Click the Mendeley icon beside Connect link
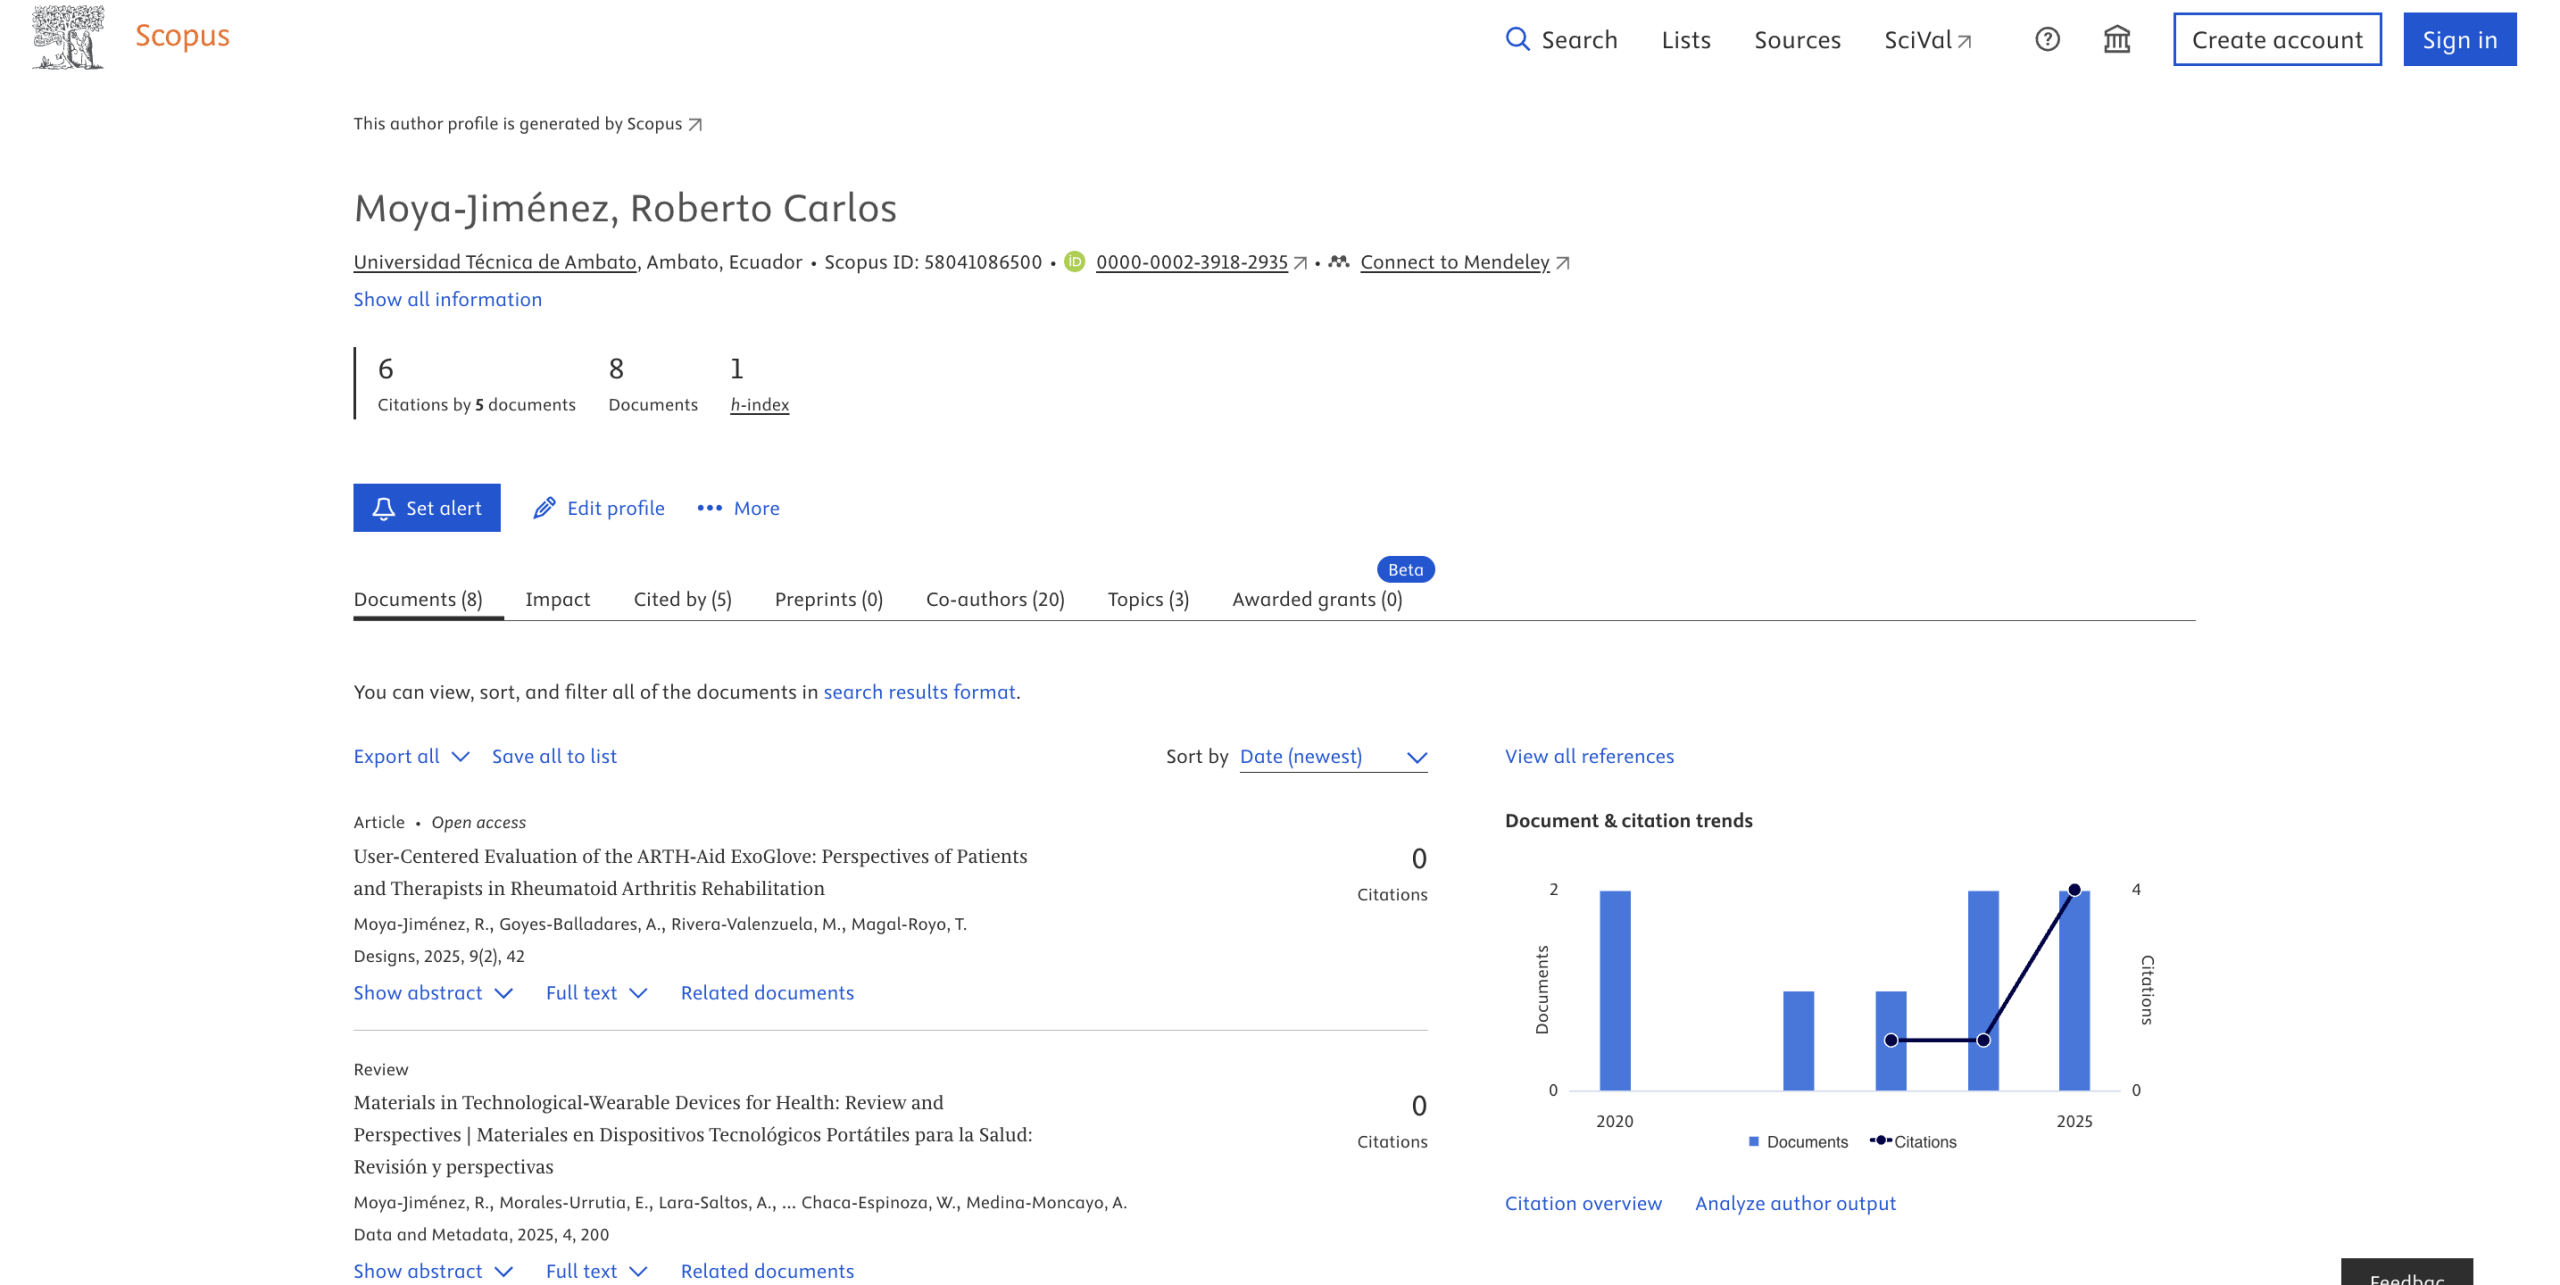 pyautogui.click(x=1339, y=262)
